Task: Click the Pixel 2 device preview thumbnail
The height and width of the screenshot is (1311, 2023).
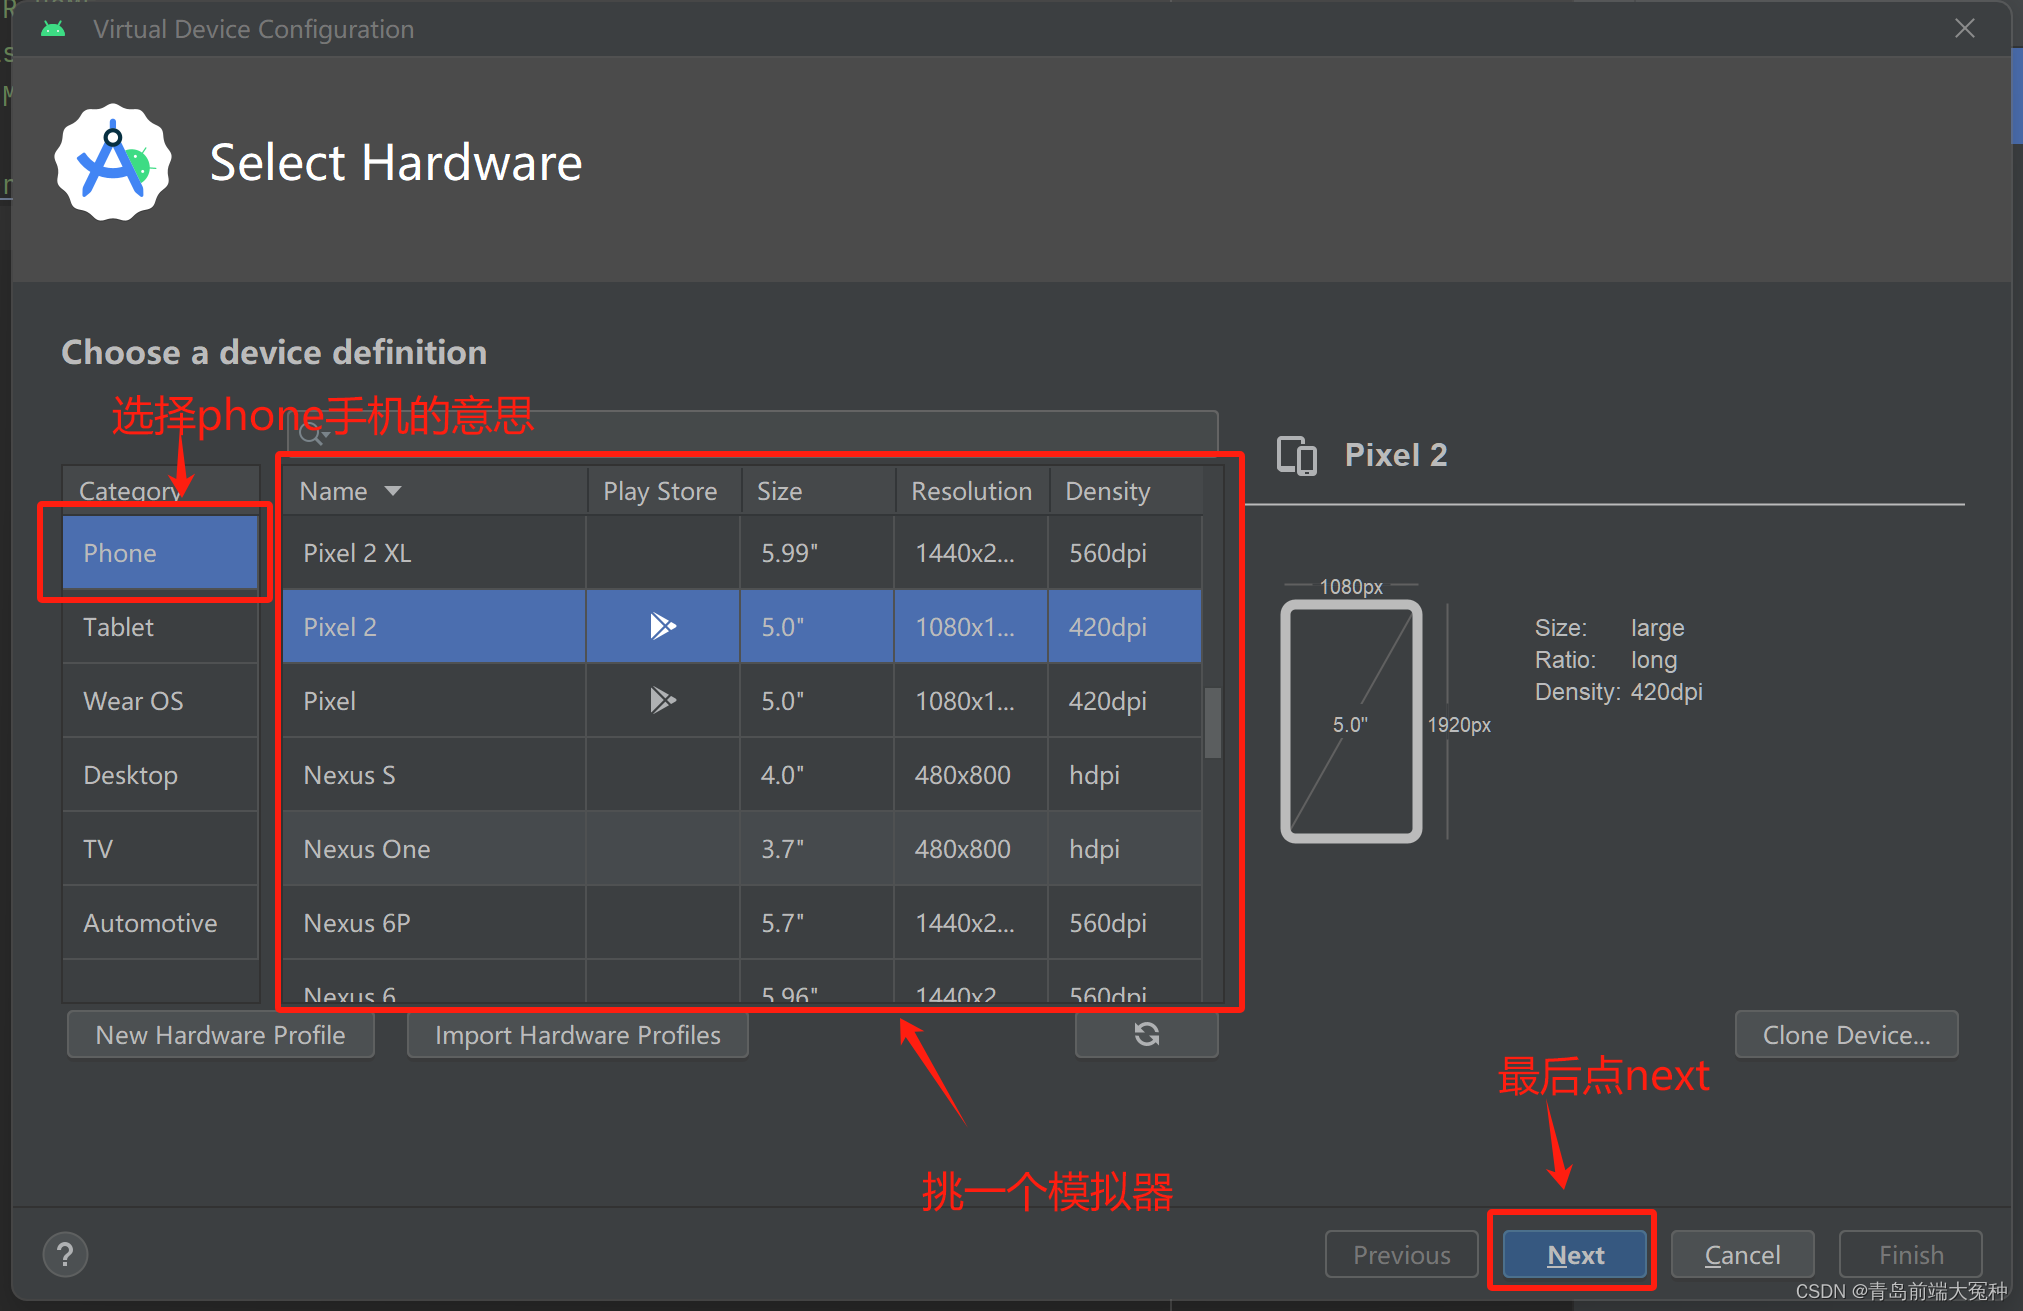Action: click(1351, 722)
